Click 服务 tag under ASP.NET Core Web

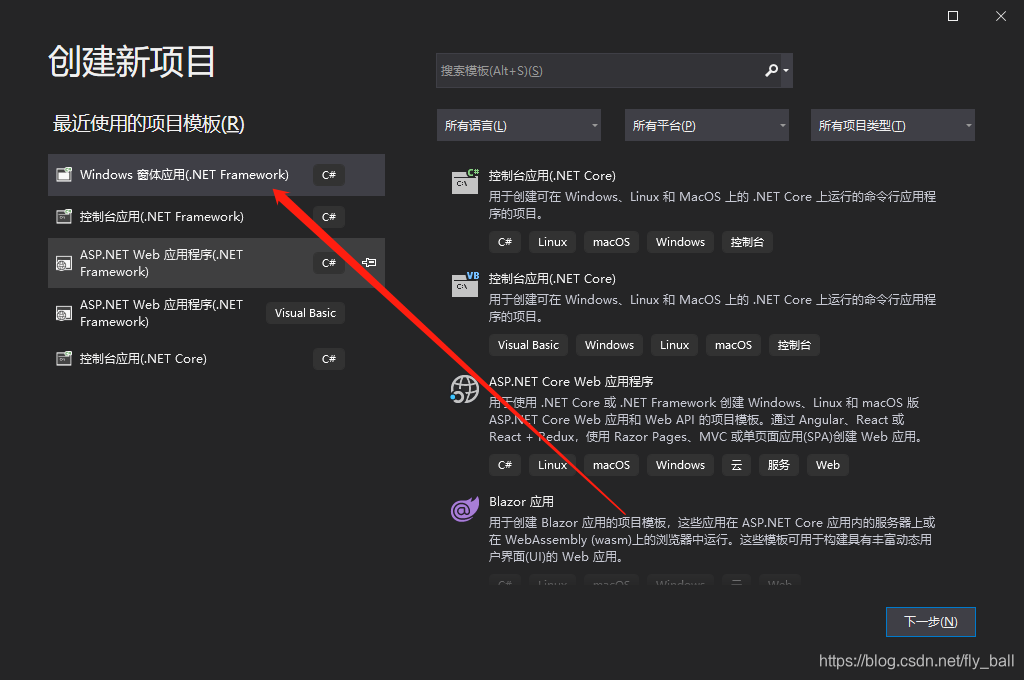[x=778, y=465]
